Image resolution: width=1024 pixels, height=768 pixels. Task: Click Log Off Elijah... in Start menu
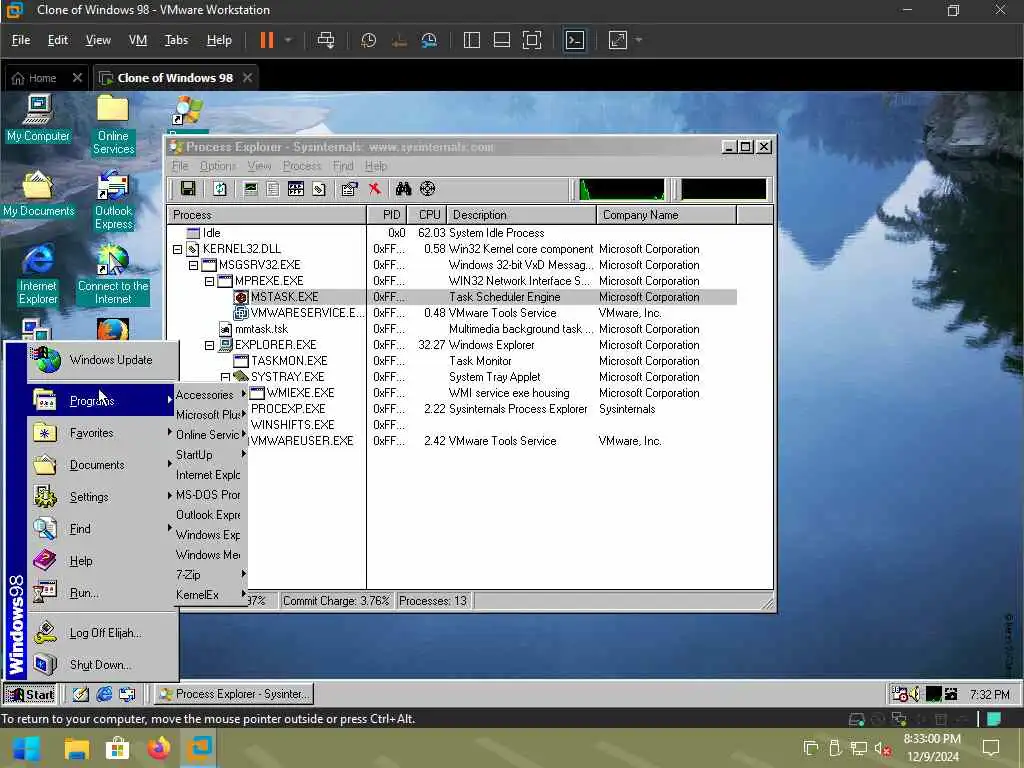click(x=103, y=633)
